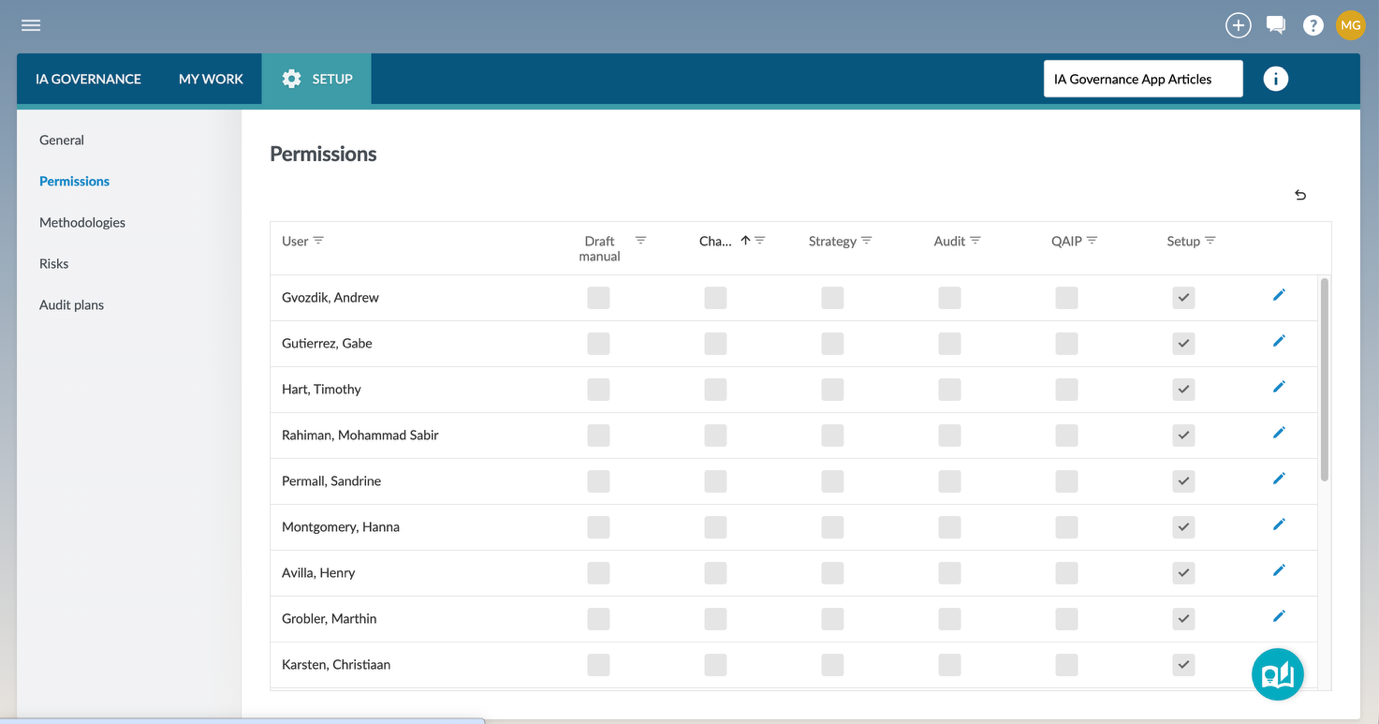
Task: Toggle Setup checkbox for Gutierrez, Gabe
Action: [1183, 343]
